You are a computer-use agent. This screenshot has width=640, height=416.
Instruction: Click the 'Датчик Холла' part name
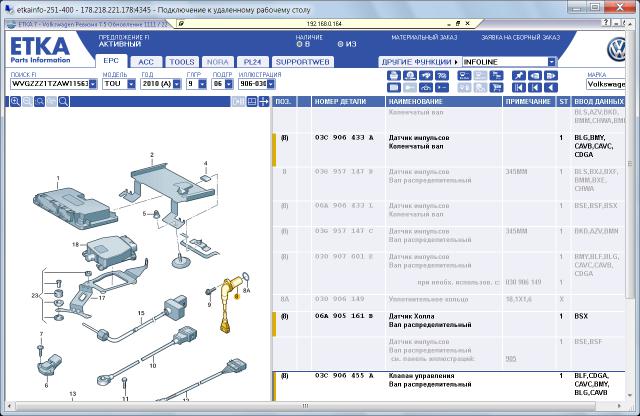point(411,316)
